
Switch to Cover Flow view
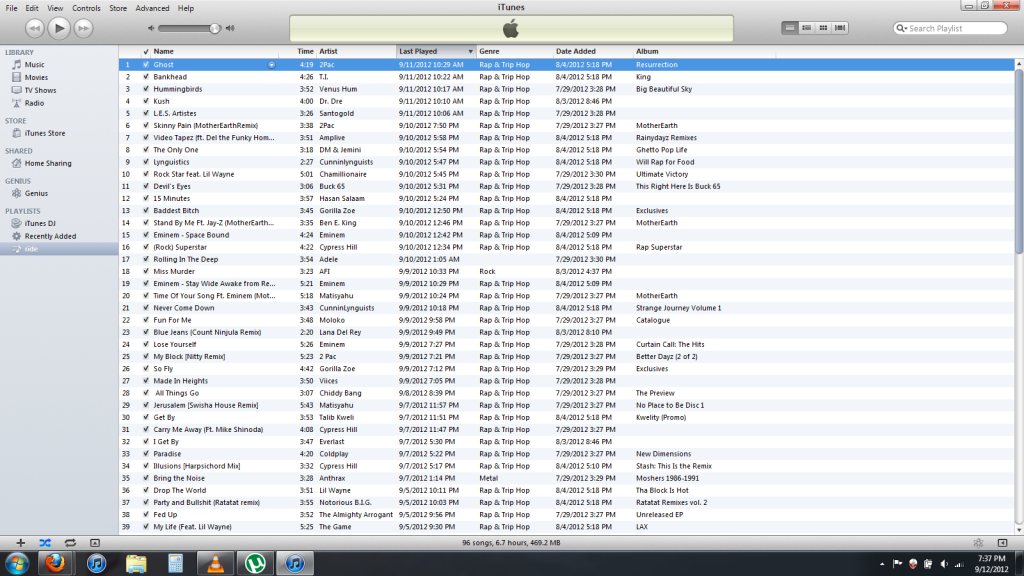[x=840, y=28]
